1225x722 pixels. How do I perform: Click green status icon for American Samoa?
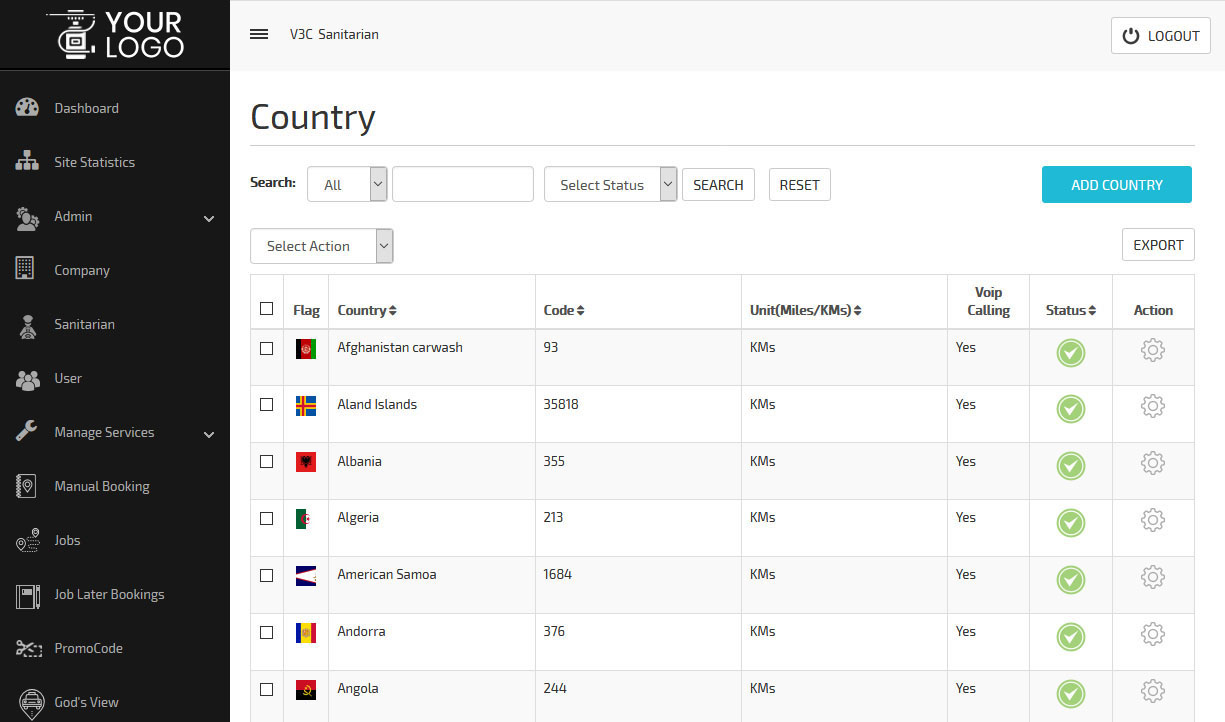(x=1071, y=580)
